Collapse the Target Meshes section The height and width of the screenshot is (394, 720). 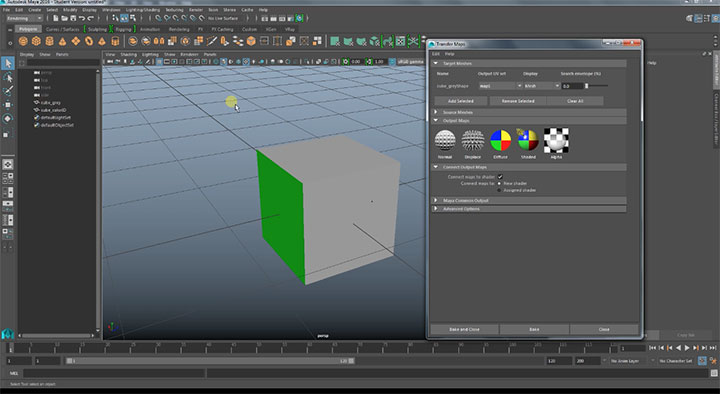[436, 63]
